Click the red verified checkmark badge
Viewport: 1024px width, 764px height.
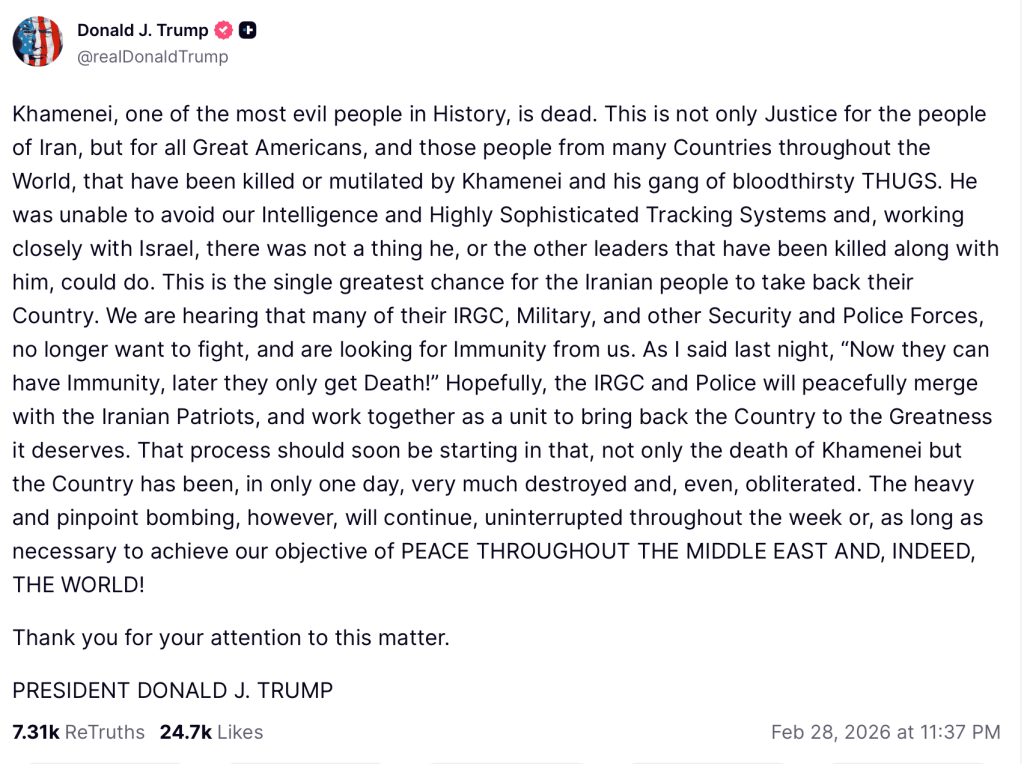pyautogui.click(x=224, y=30)
